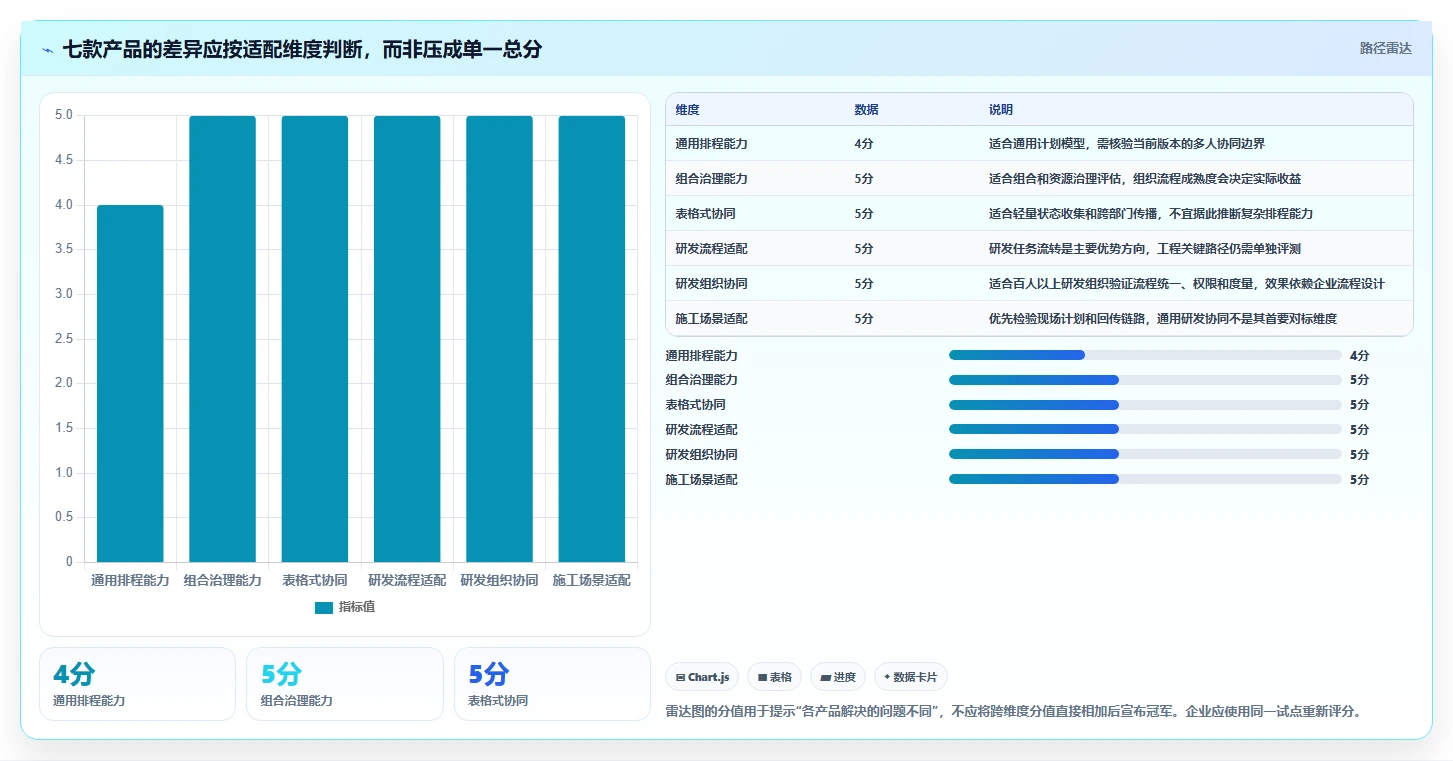Select the 进度 chip
Image resolution: width=1453 pixels, height=761 pixels.
coord(838,677)
